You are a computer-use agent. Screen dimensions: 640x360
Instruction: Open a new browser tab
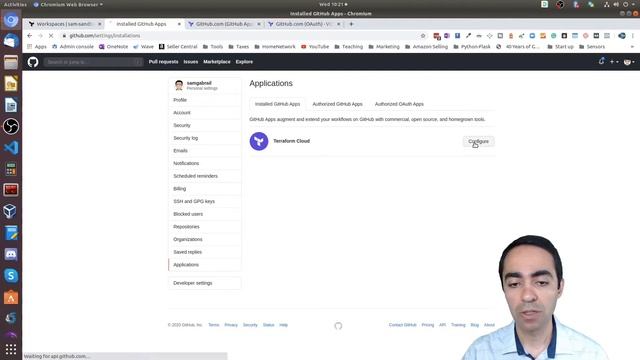pyautogui.click(x=351, y=24)
